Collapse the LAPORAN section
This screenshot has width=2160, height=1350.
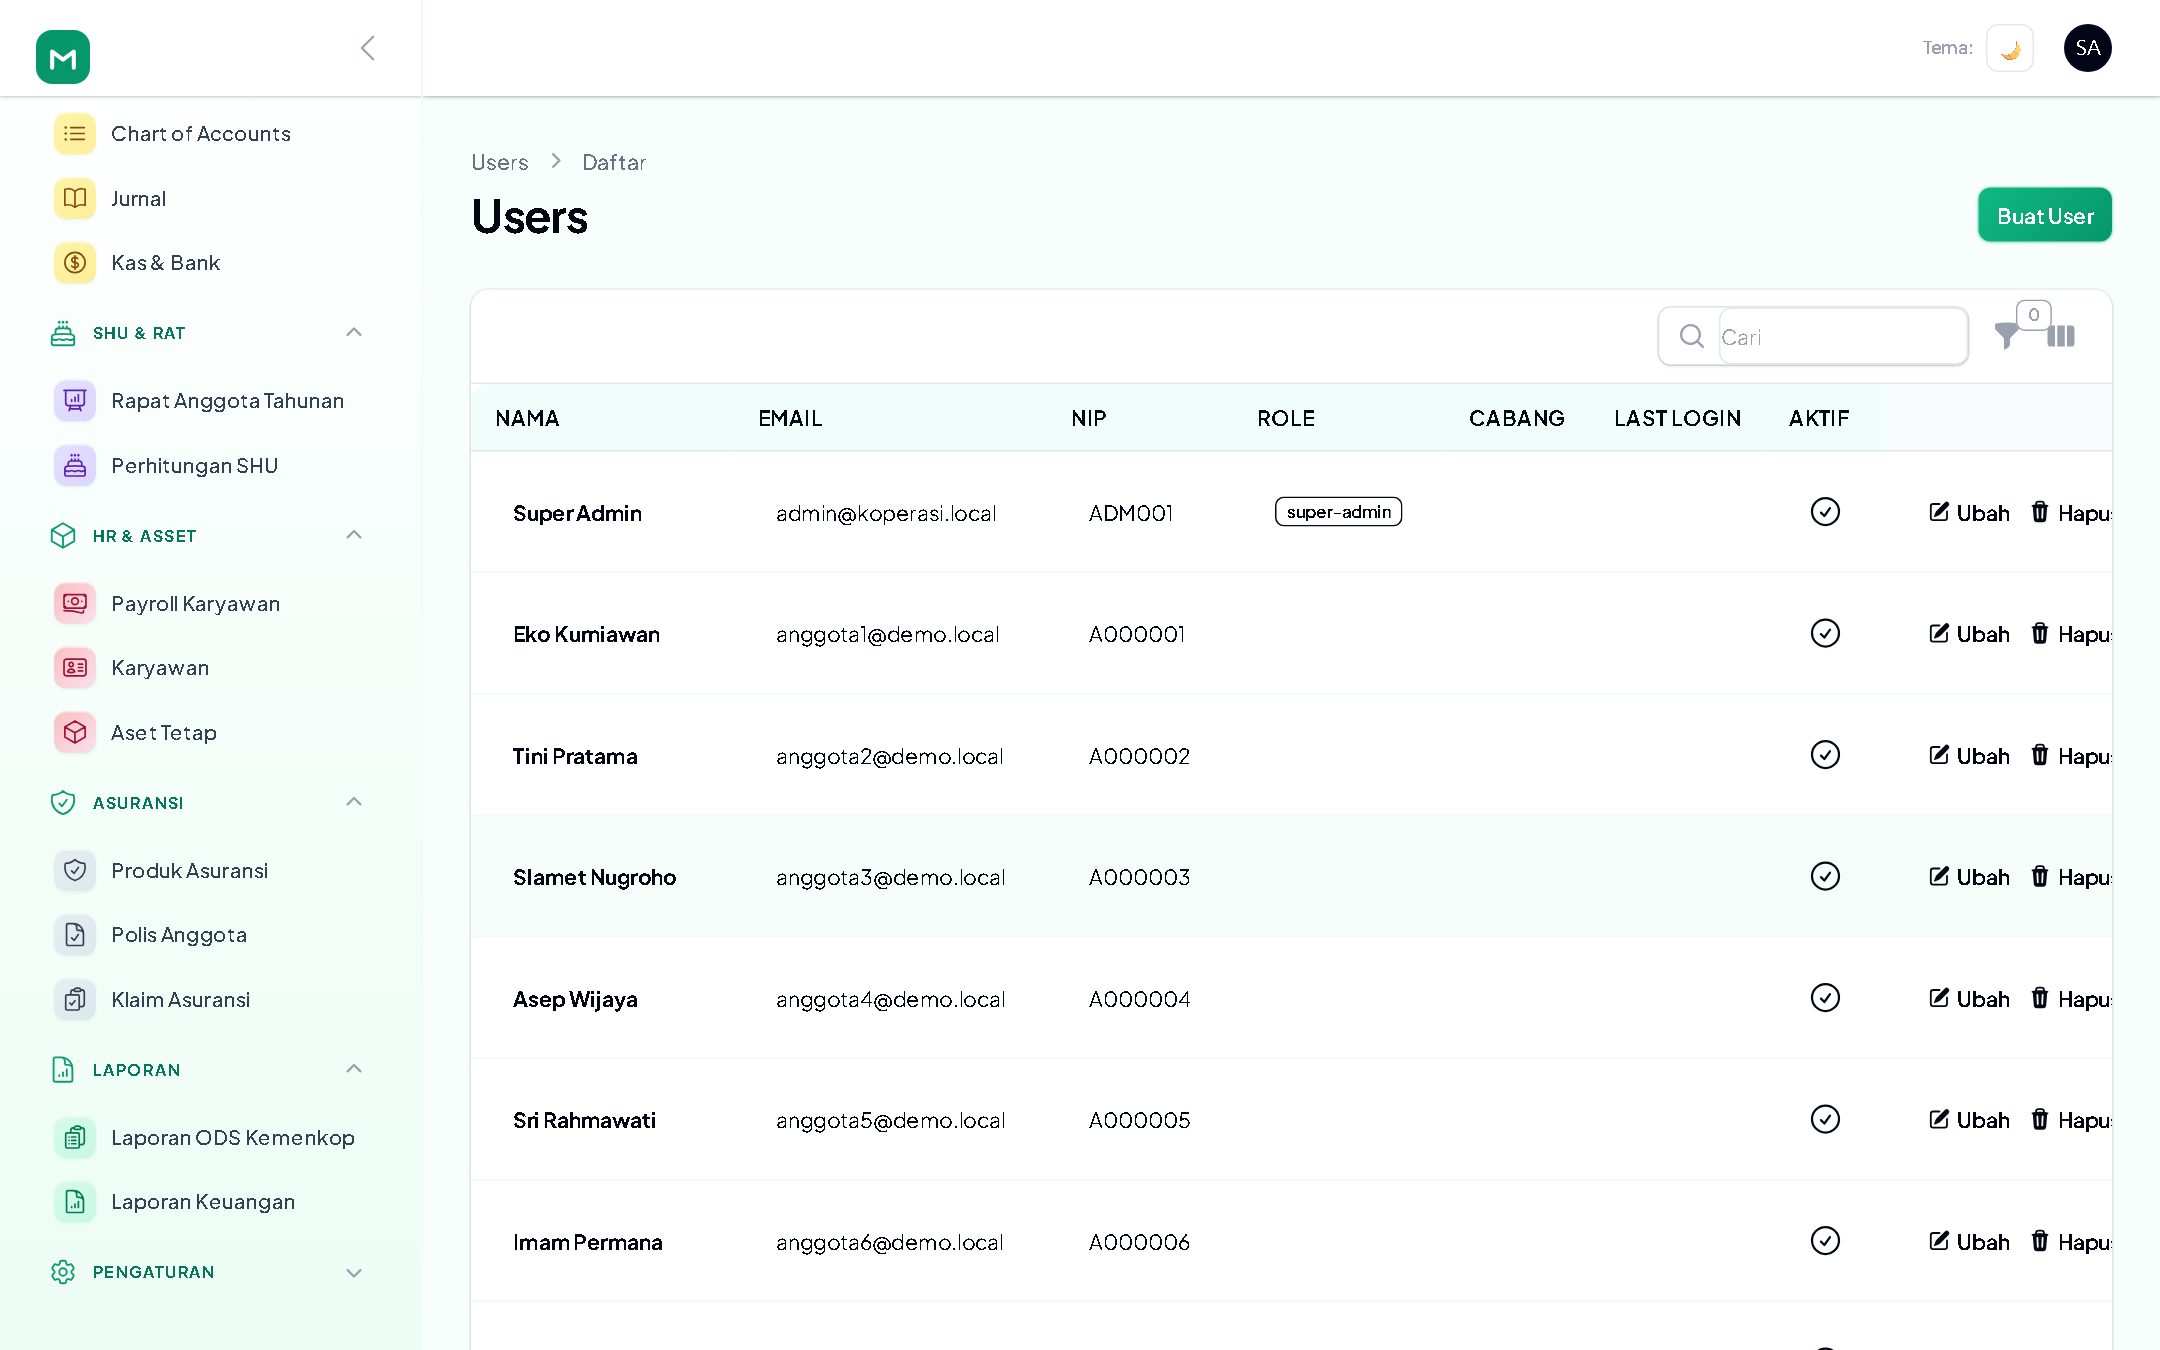point(354,1070)
